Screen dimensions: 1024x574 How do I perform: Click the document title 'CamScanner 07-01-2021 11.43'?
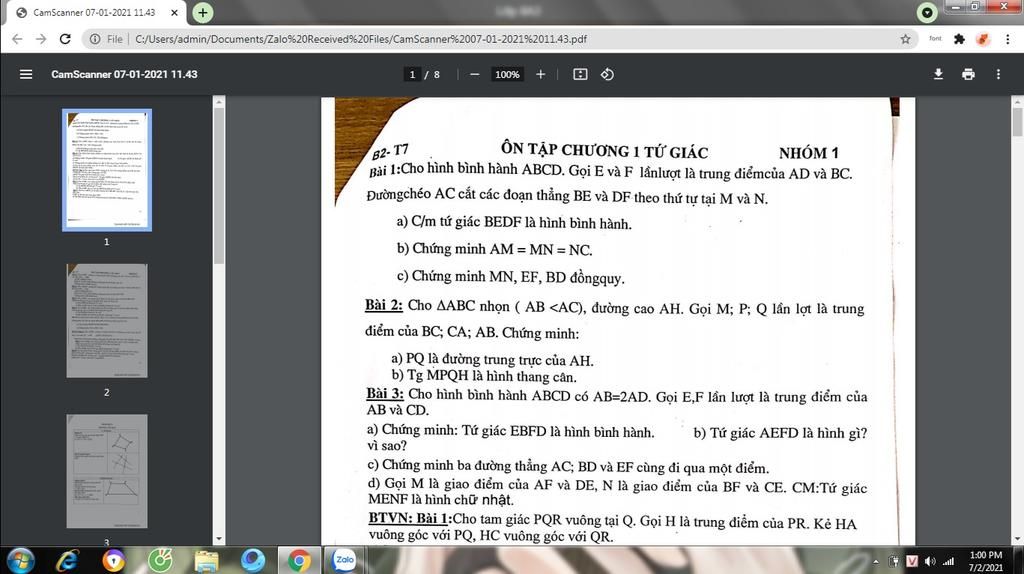(124, 74)
